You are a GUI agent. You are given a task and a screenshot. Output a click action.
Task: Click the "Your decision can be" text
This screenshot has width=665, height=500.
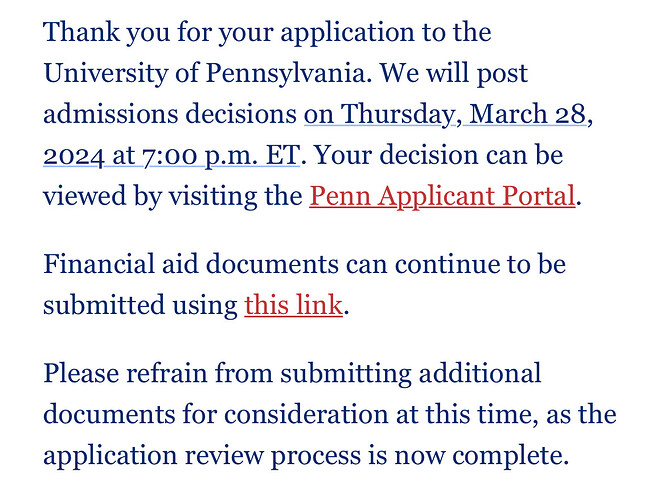pyautogui.click(x=439, y=155)
